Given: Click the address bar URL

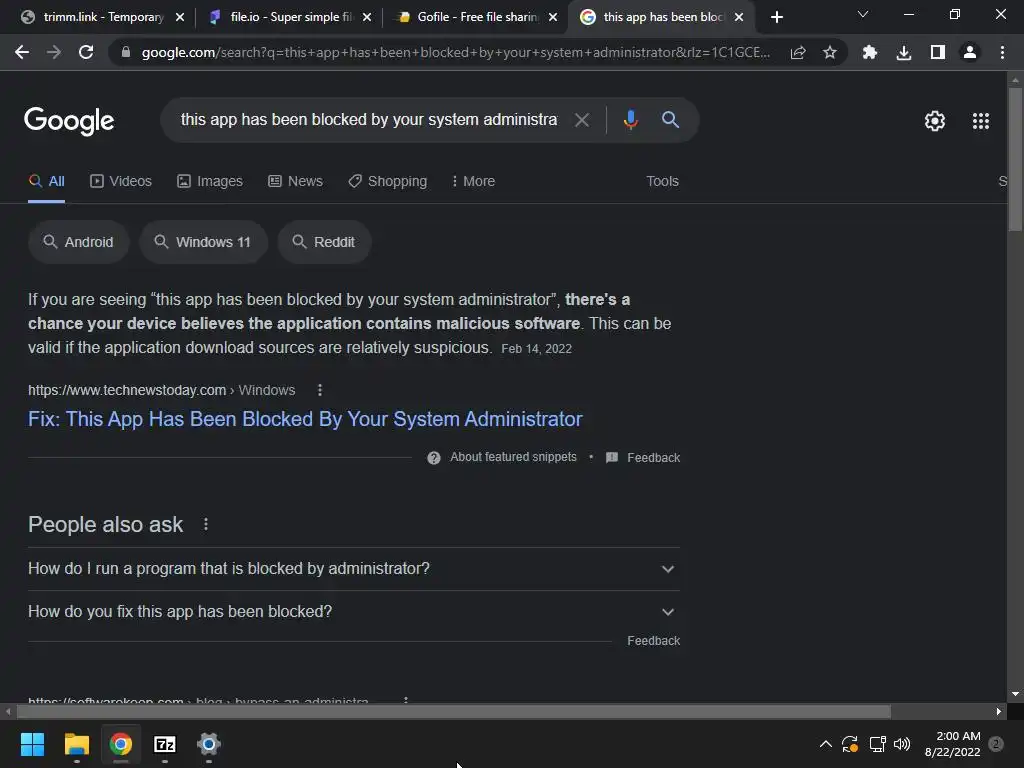Looking at the screenshot, I should click(x=455, y=52).
